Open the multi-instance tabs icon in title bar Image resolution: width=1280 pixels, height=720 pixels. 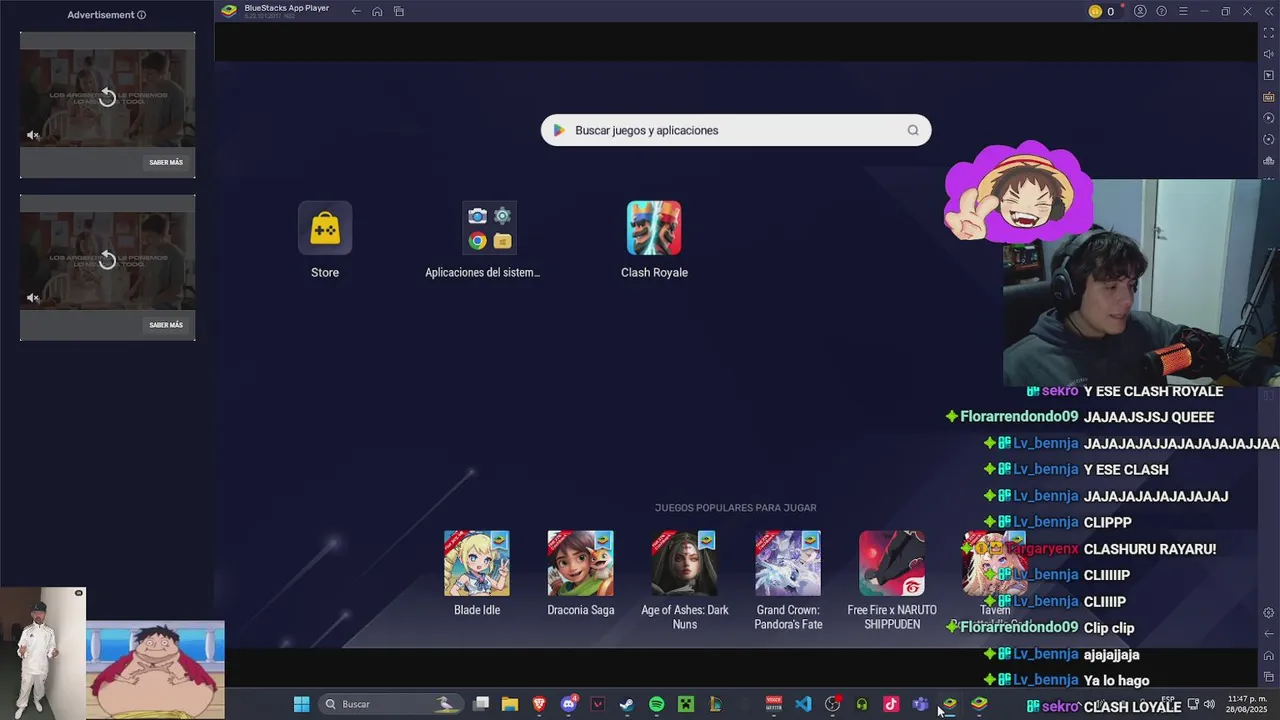tap(399, 11)
